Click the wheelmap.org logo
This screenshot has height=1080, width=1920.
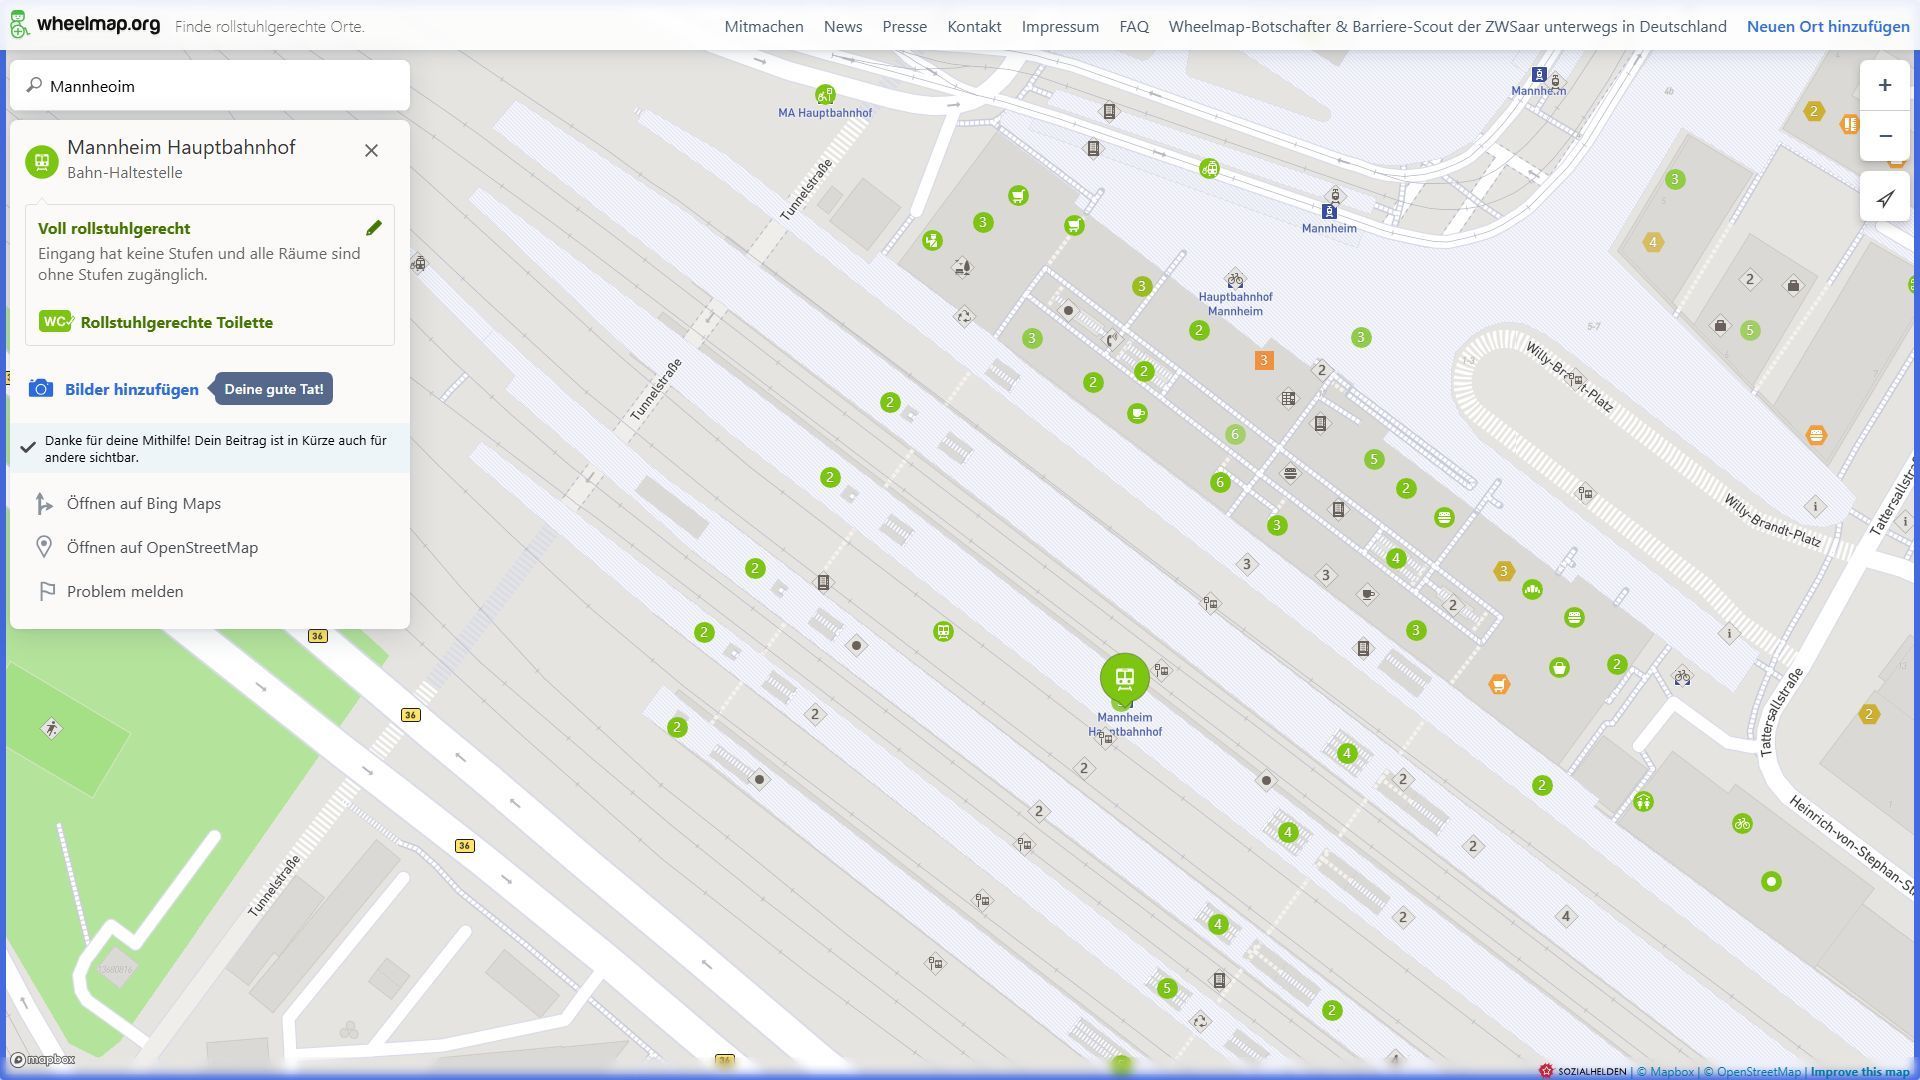tap(84, 25)
